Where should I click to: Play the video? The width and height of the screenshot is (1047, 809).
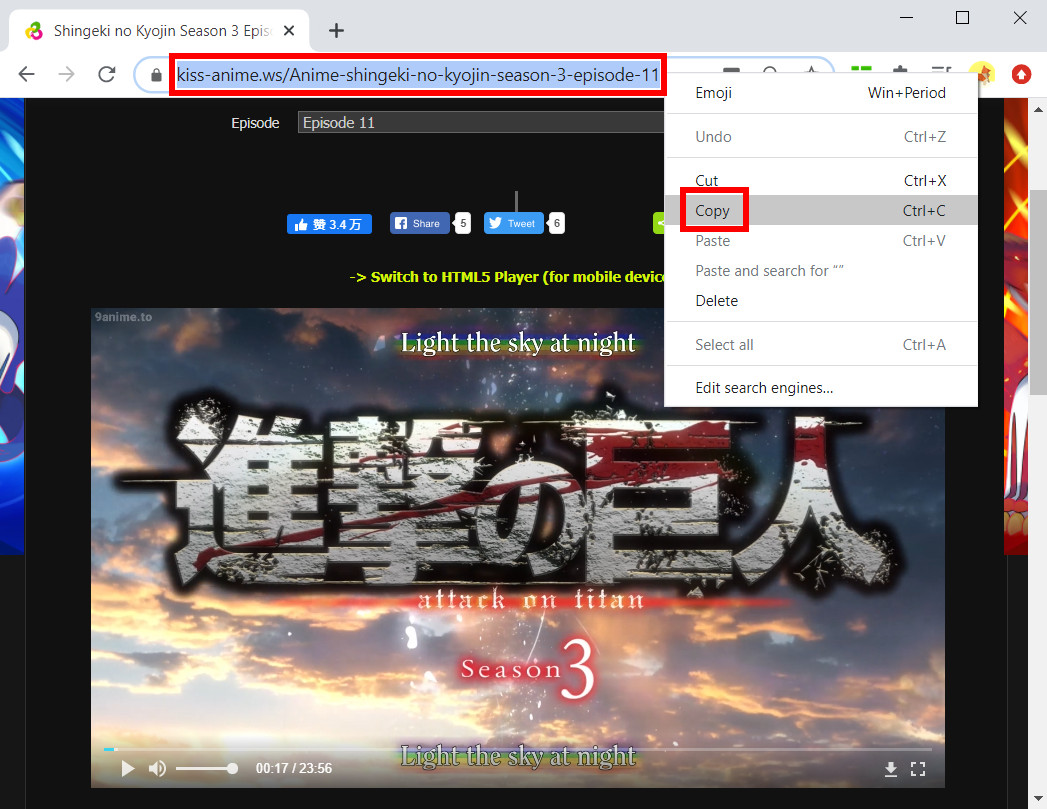pos(128,769)
